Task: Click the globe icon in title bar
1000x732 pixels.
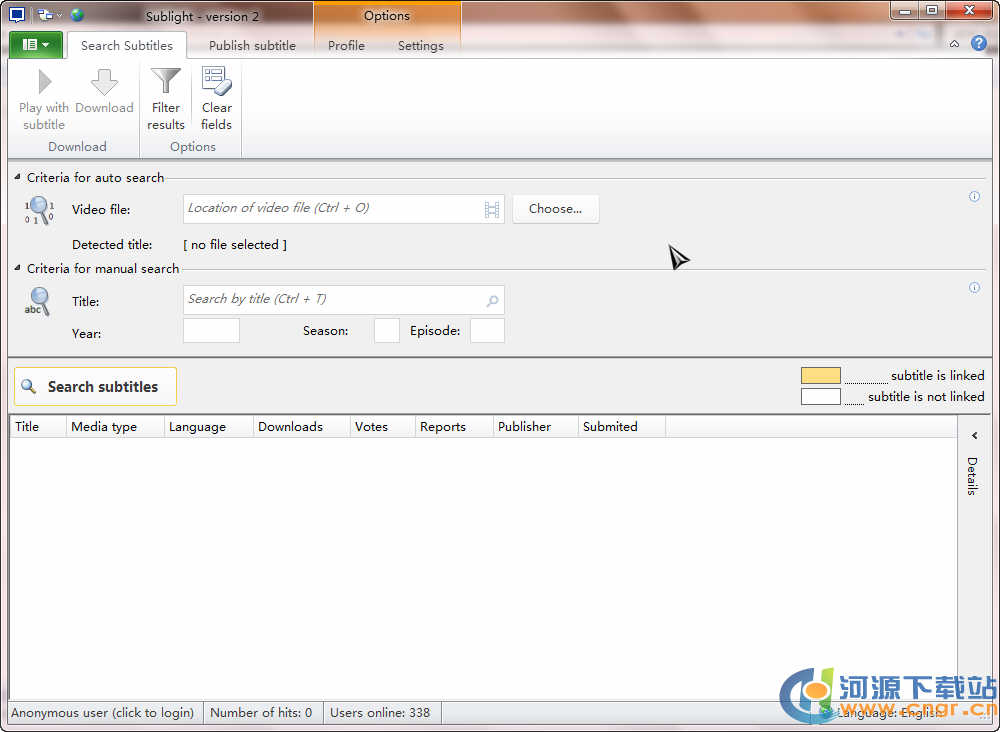Action: point(77,15)
